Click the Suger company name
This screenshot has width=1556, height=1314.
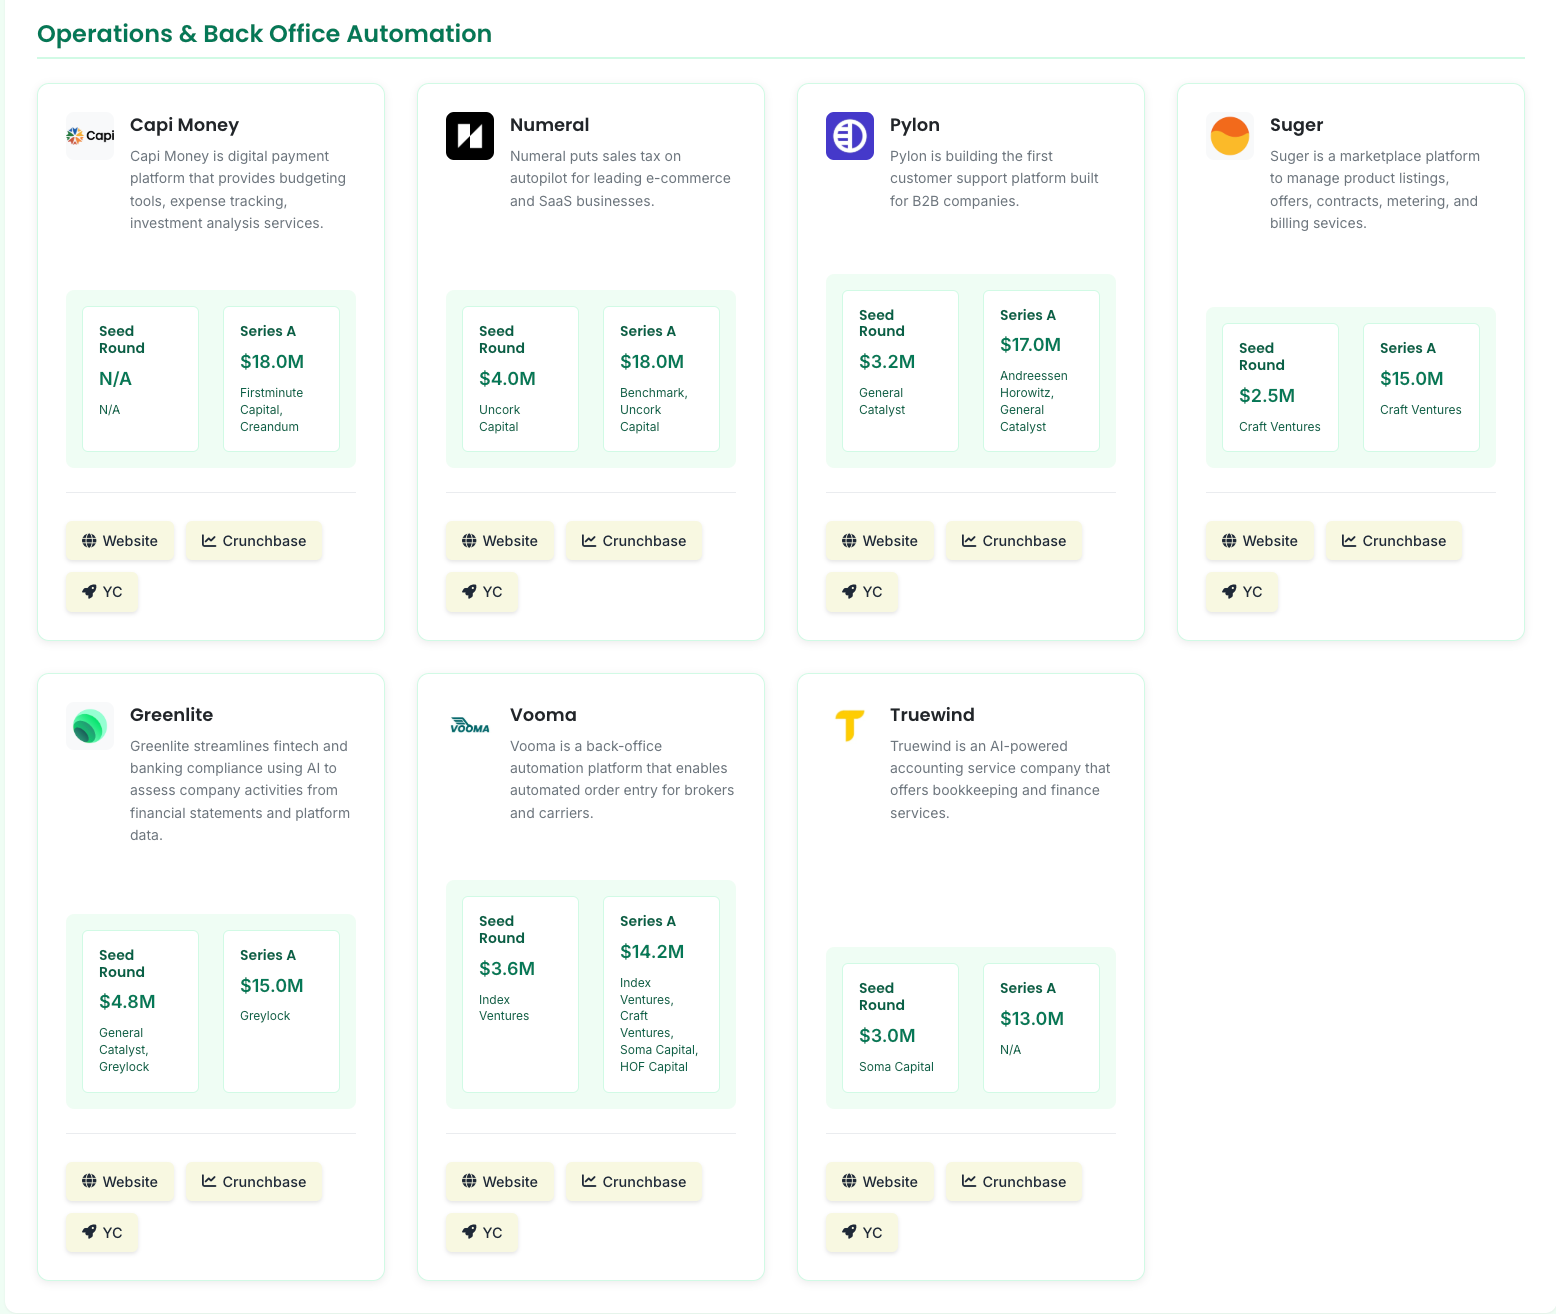pyautogui.click(x=1296, y=125)
